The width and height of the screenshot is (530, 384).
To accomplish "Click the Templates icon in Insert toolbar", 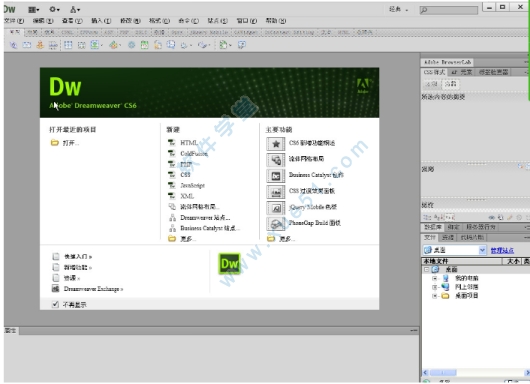I will pos(225,45).
